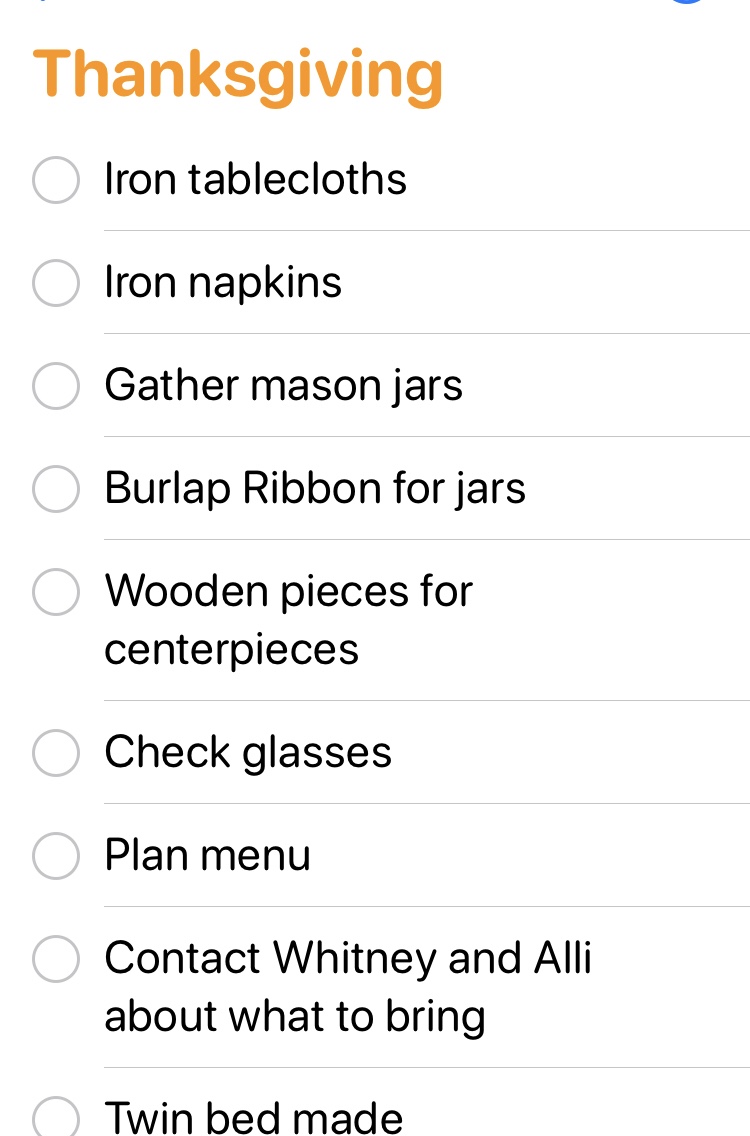
Task: Tap the Twin bed made text
Action: (x=254, y=1118)
